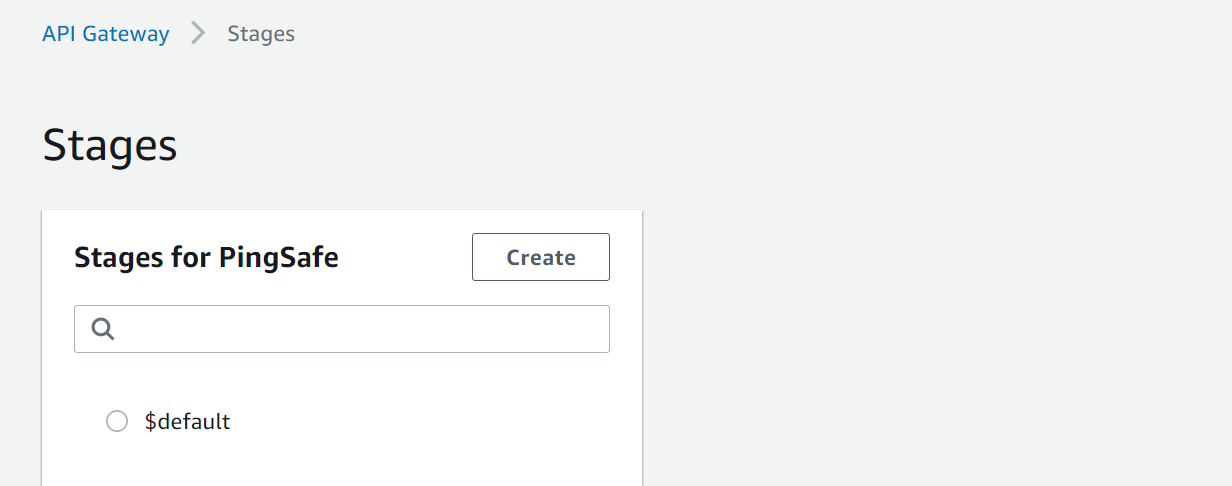The width and height of the screenshot is (1232, 486).
Task: Click the $default text label in list
Action: coord(187,421)
